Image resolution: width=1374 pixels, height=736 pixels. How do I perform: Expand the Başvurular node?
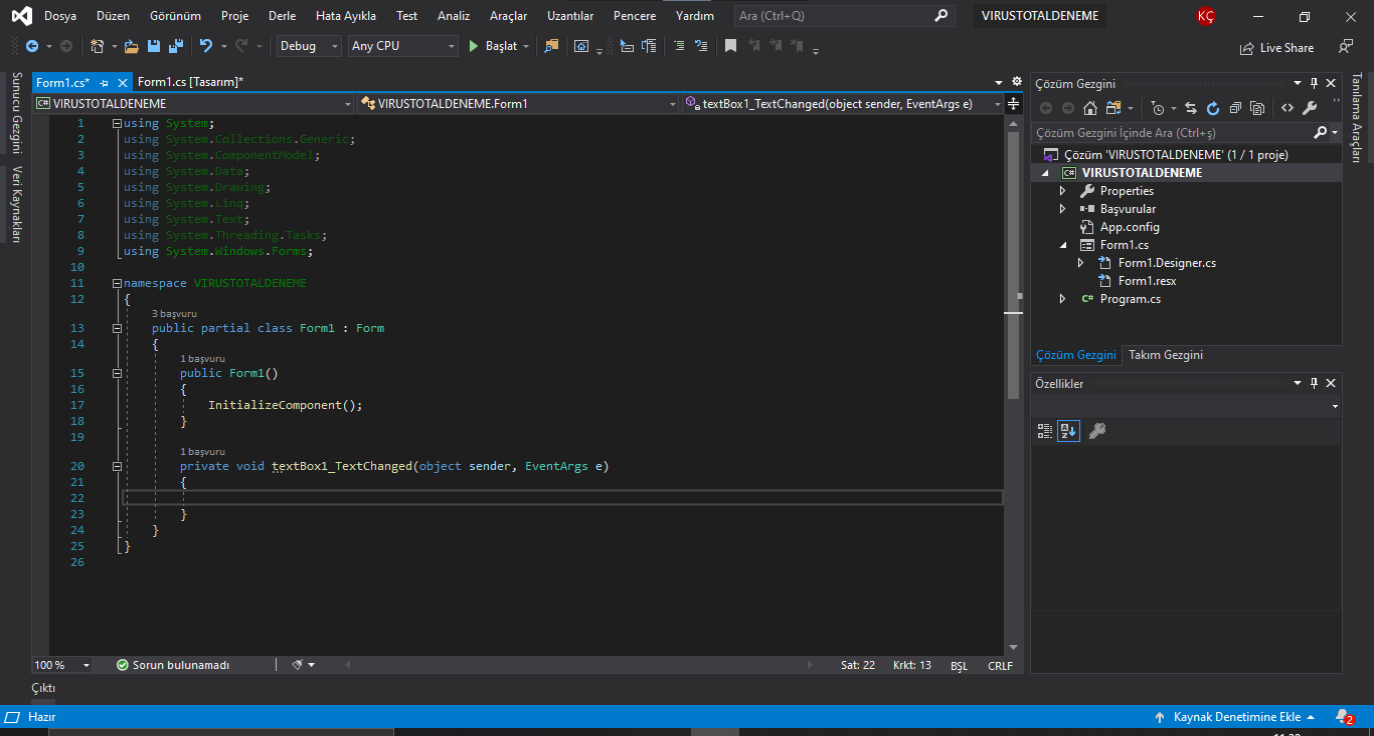tap(1062, 209)
